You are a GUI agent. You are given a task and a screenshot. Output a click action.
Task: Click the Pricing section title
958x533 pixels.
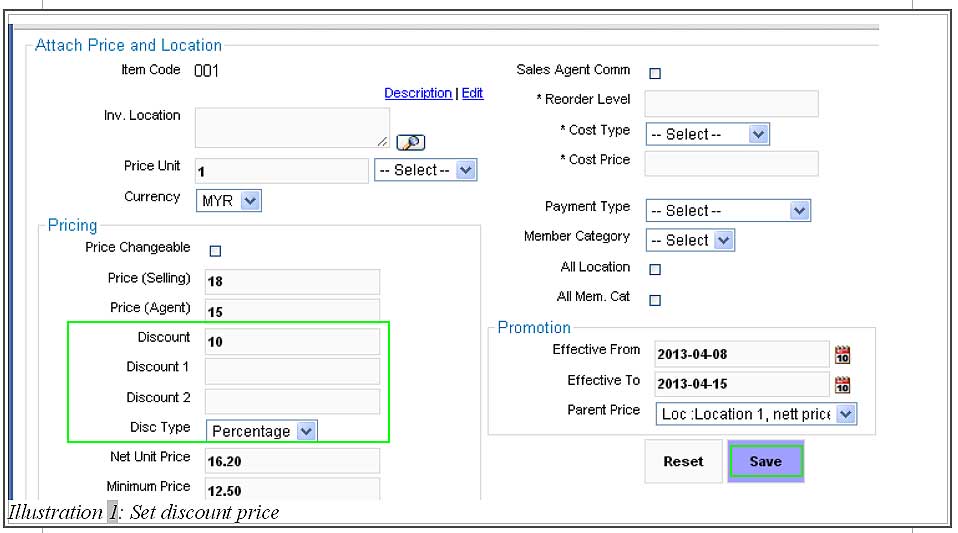pyautogui.click(x=72, y=226)
